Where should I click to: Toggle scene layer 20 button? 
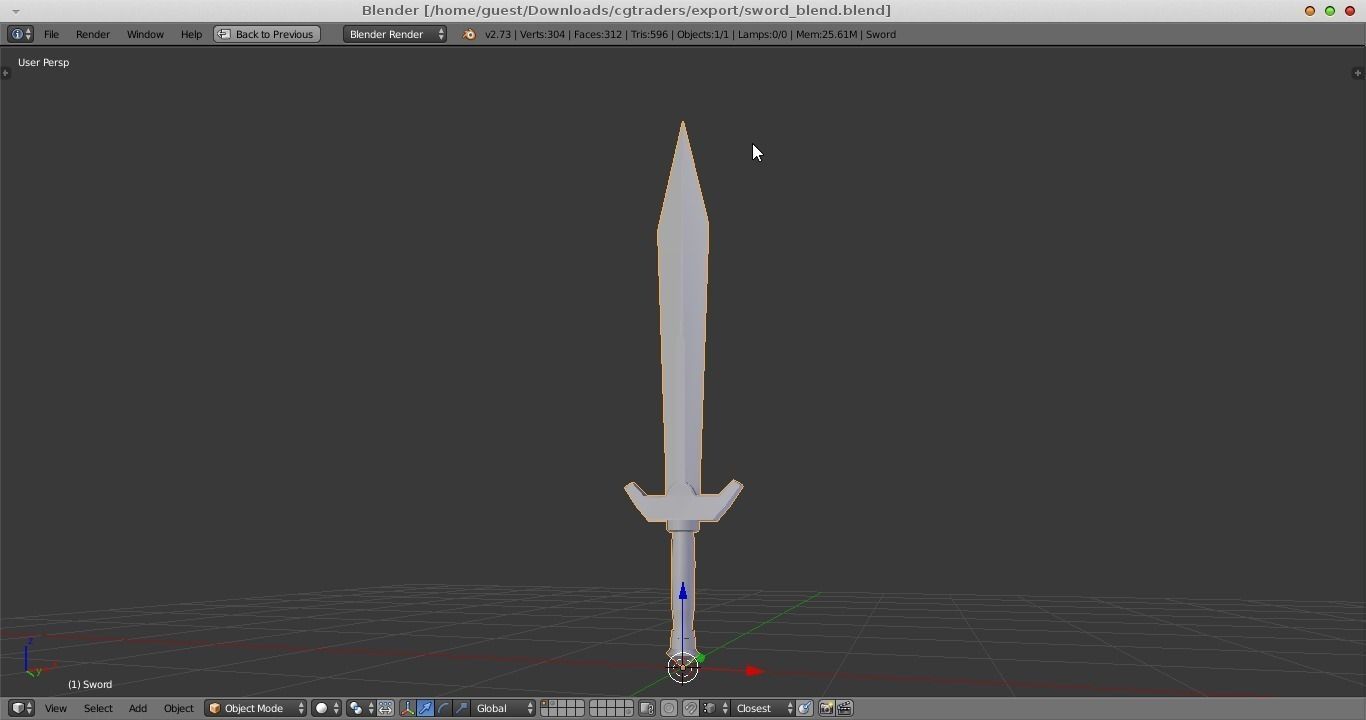pos(630,712)
